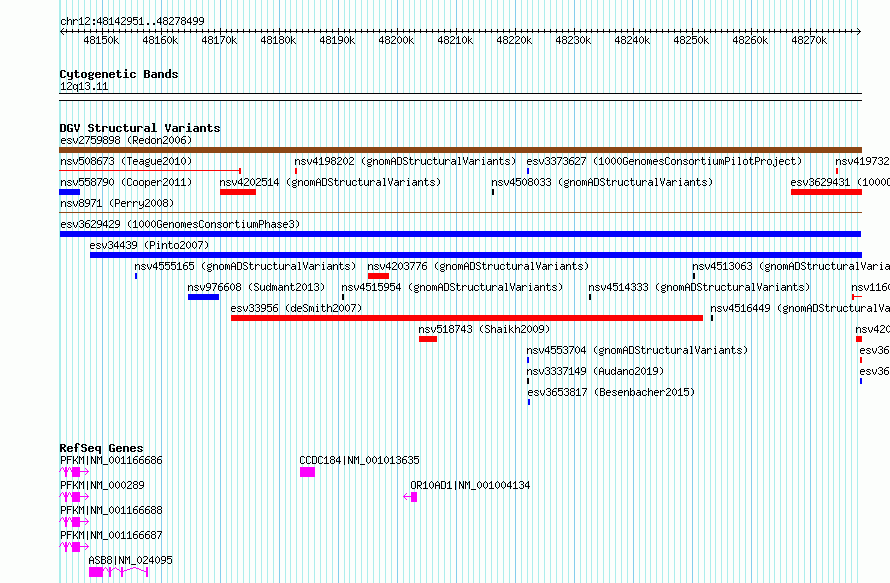
Task: Select the PFKM NM_000289 gene glyph
Action: tap(74, 497)
